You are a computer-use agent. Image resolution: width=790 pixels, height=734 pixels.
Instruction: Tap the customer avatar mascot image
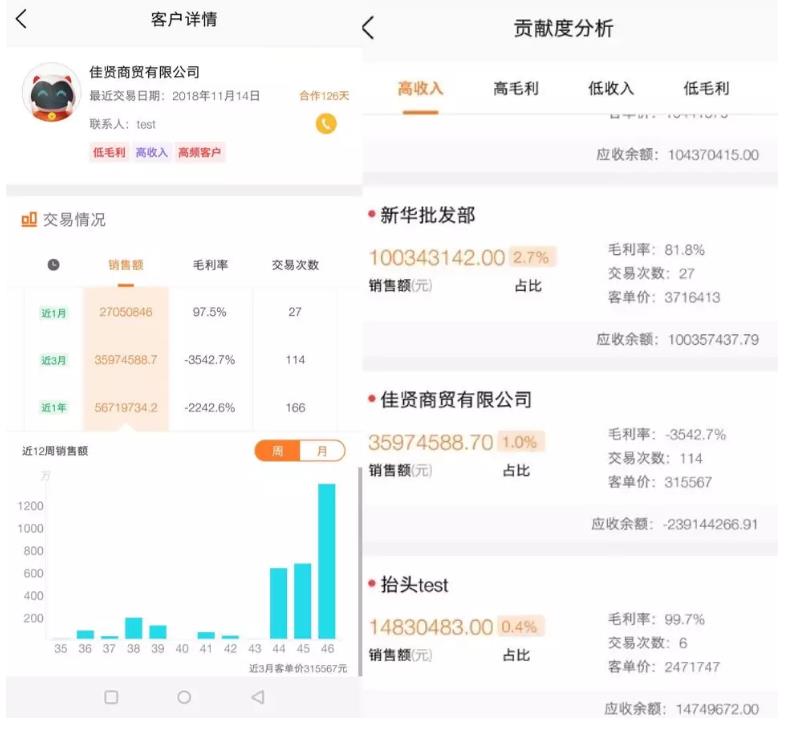click(51, 94)
